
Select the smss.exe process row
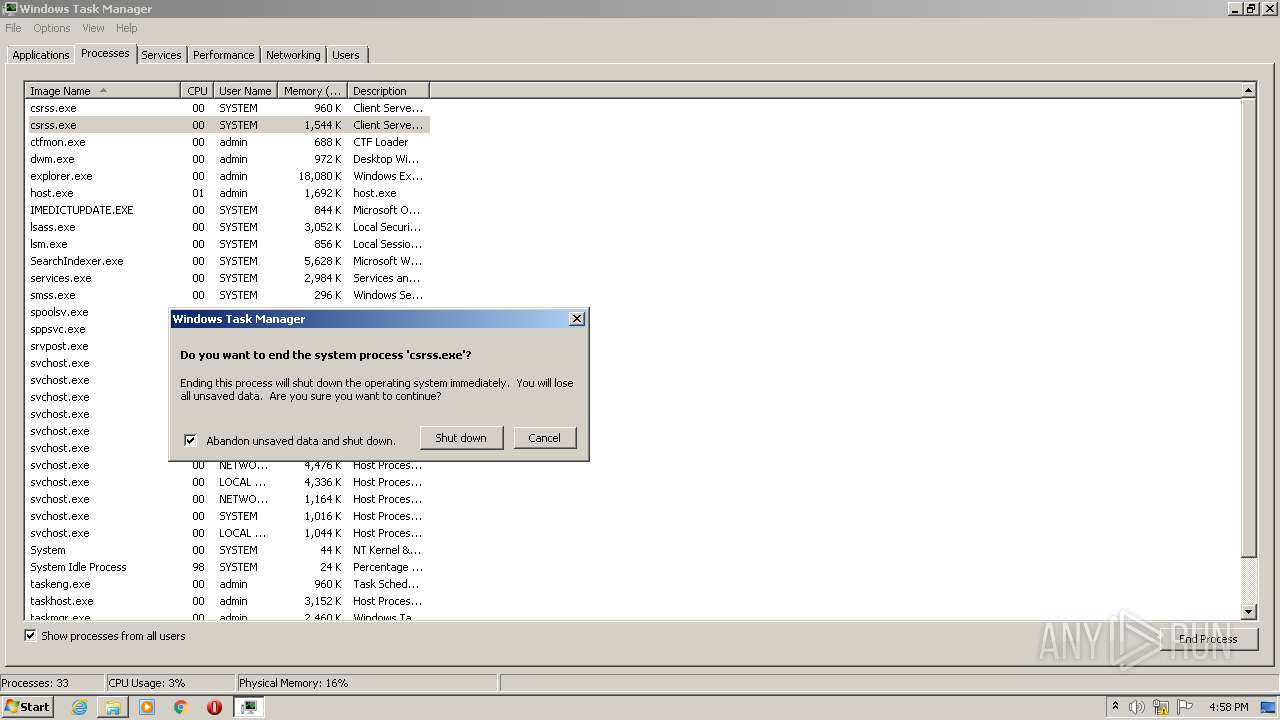tap(228, 295)
